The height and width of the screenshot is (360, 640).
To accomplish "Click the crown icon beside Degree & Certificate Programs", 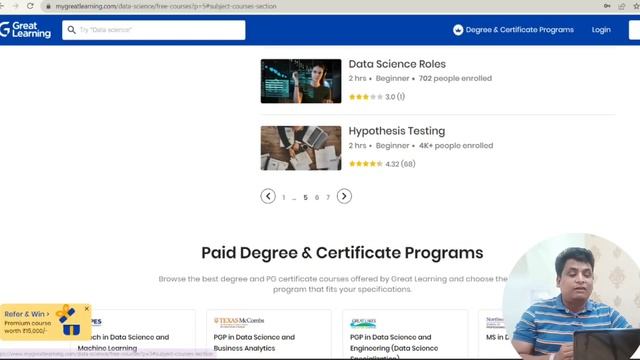I will tap(458, 30).
